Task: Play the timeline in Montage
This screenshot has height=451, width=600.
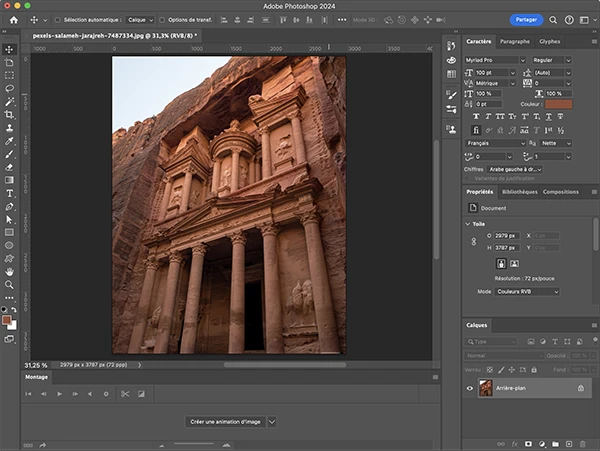Action: point(59,394)
